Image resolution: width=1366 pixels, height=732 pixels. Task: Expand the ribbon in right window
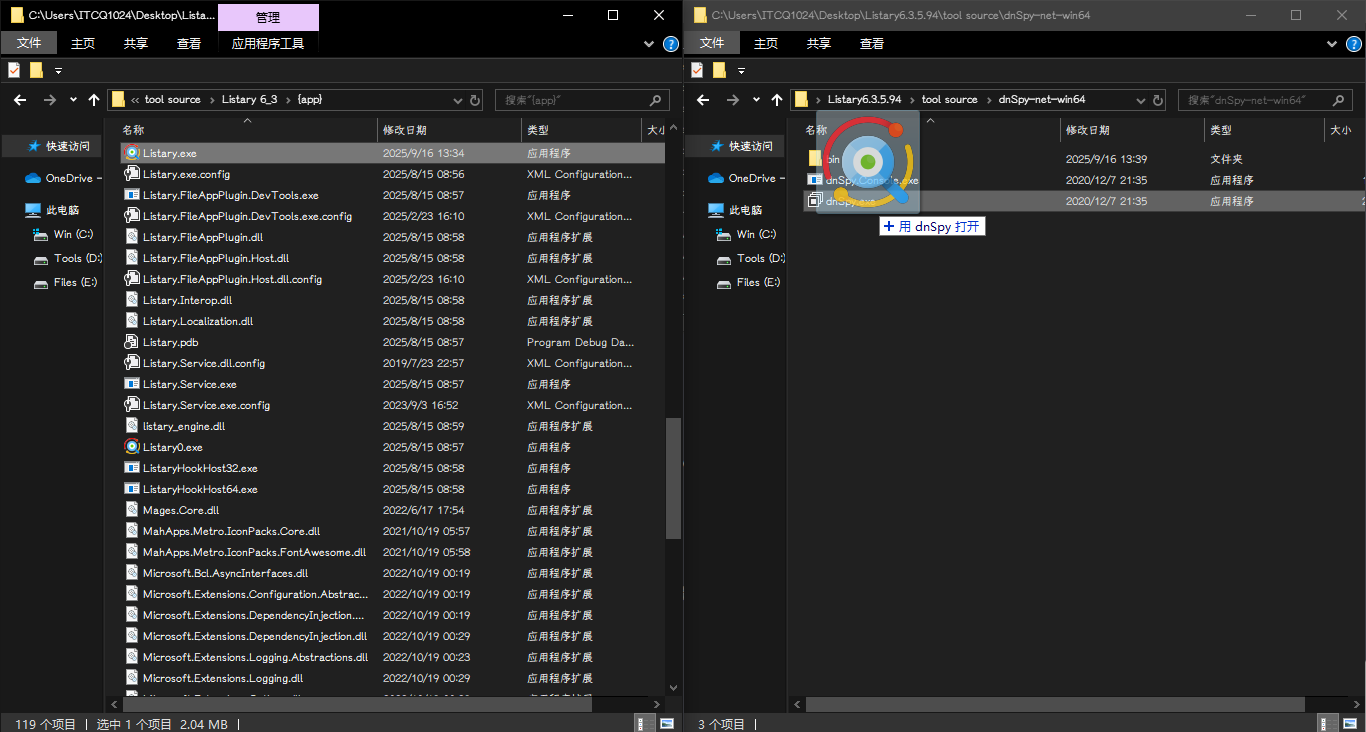(1331, 44)
